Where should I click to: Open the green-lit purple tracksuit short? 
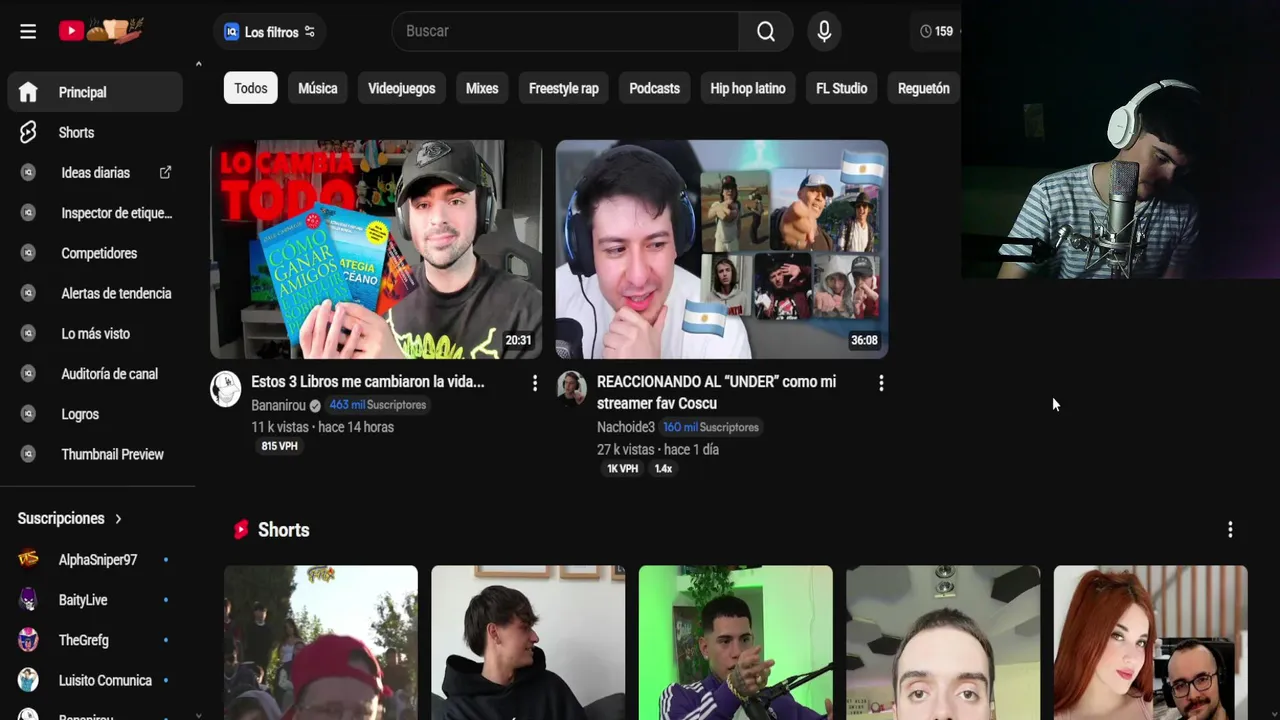click(736, 643)
